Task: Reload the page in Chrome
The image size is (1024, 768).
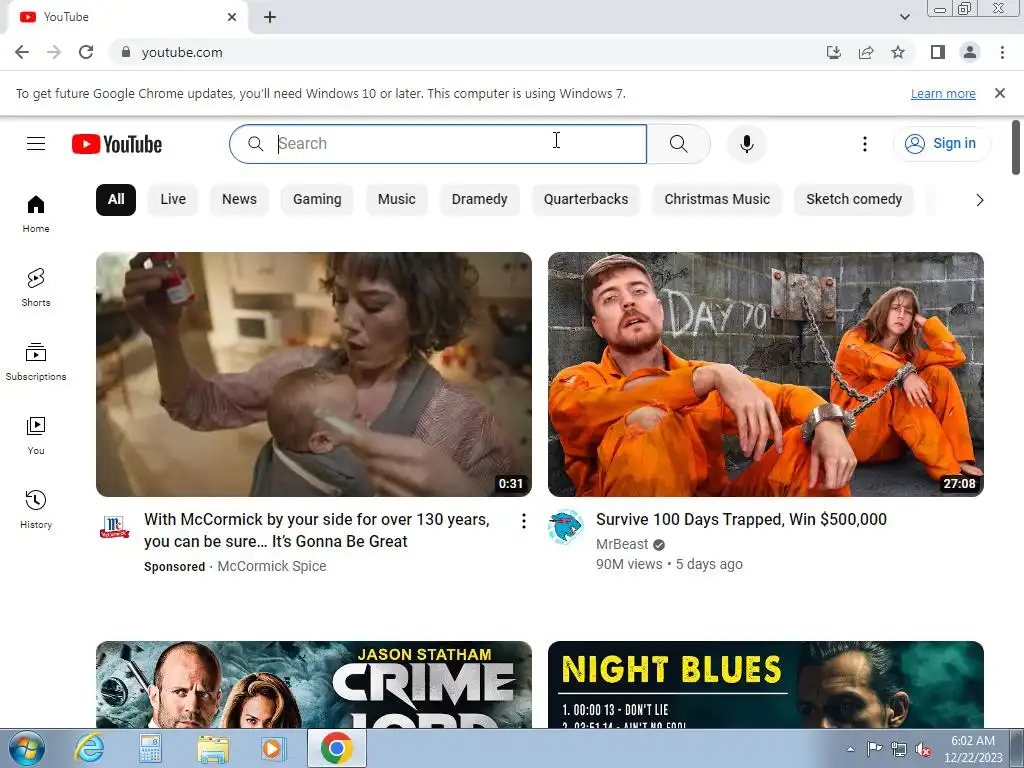Action: (x=86, y=52)
